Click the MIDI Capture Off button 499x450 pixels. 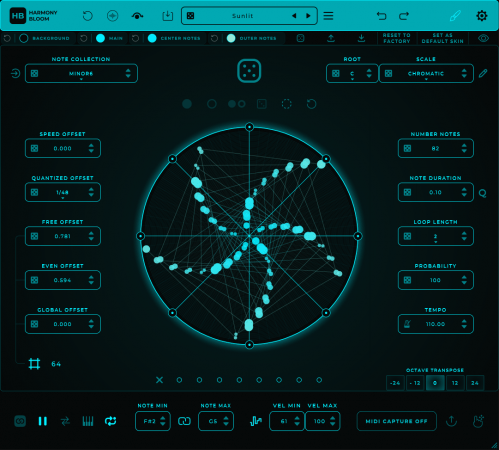396,421
